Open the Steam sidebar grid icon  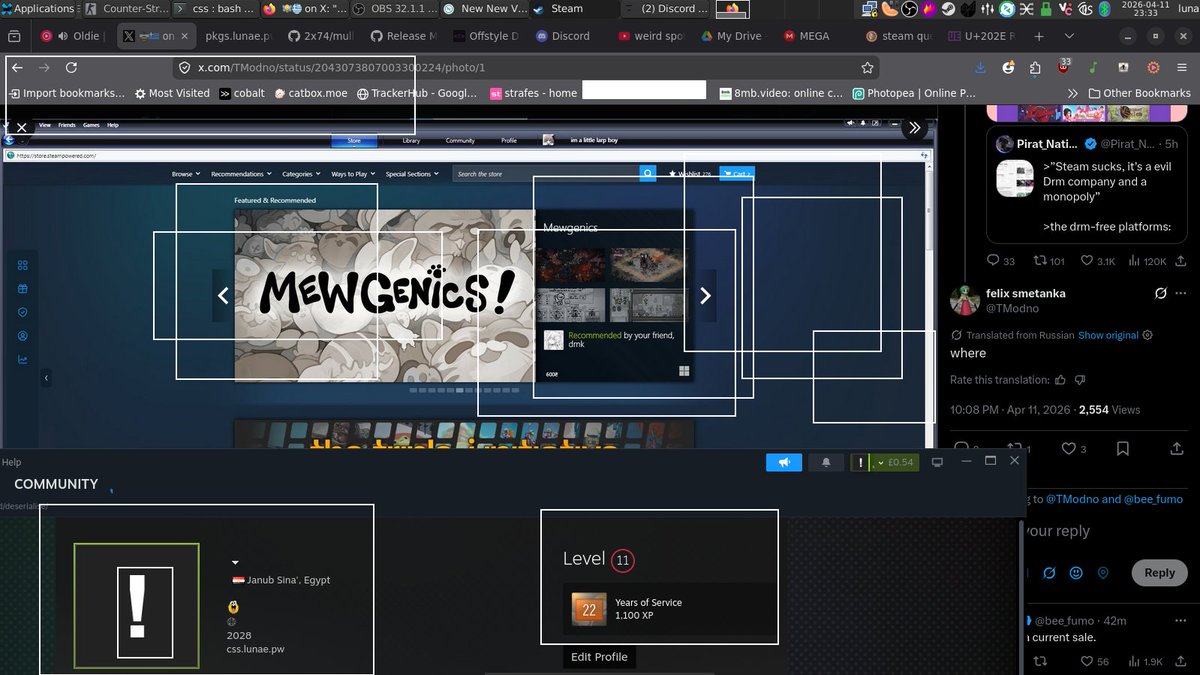pos(22,265)
